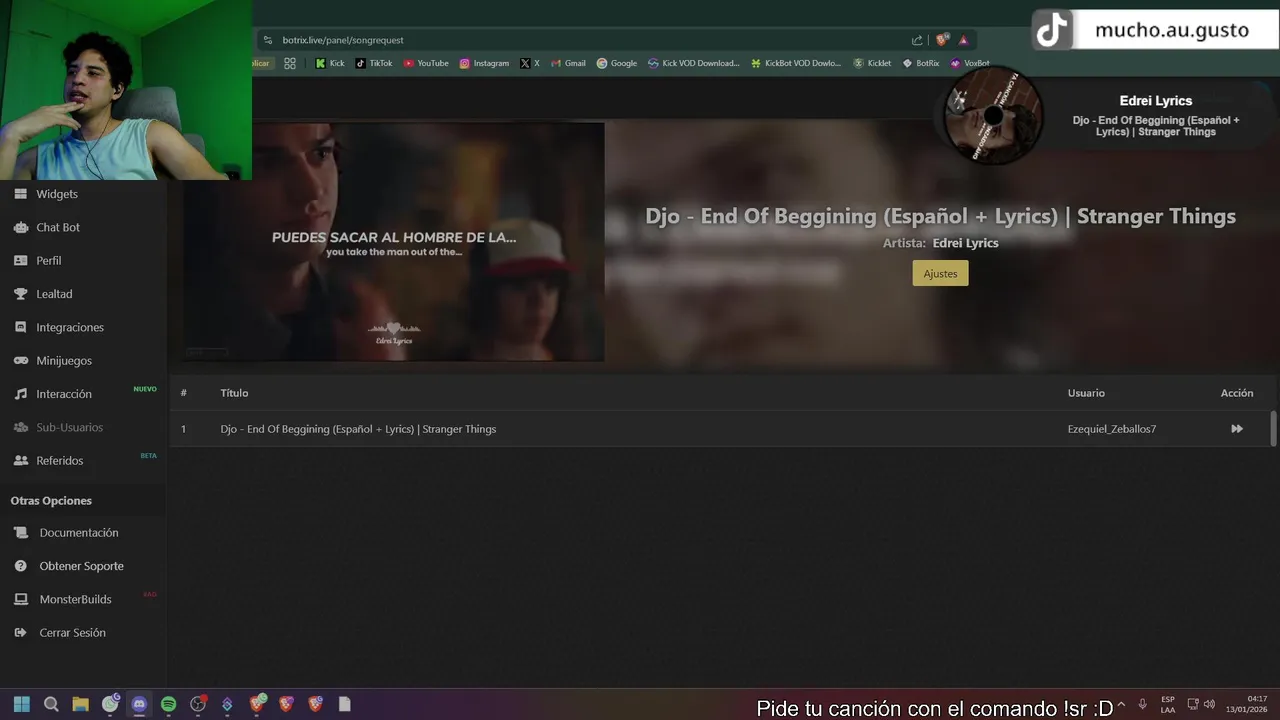
Task: Open the TikTok bookmark
Action: tap(374, 63)
